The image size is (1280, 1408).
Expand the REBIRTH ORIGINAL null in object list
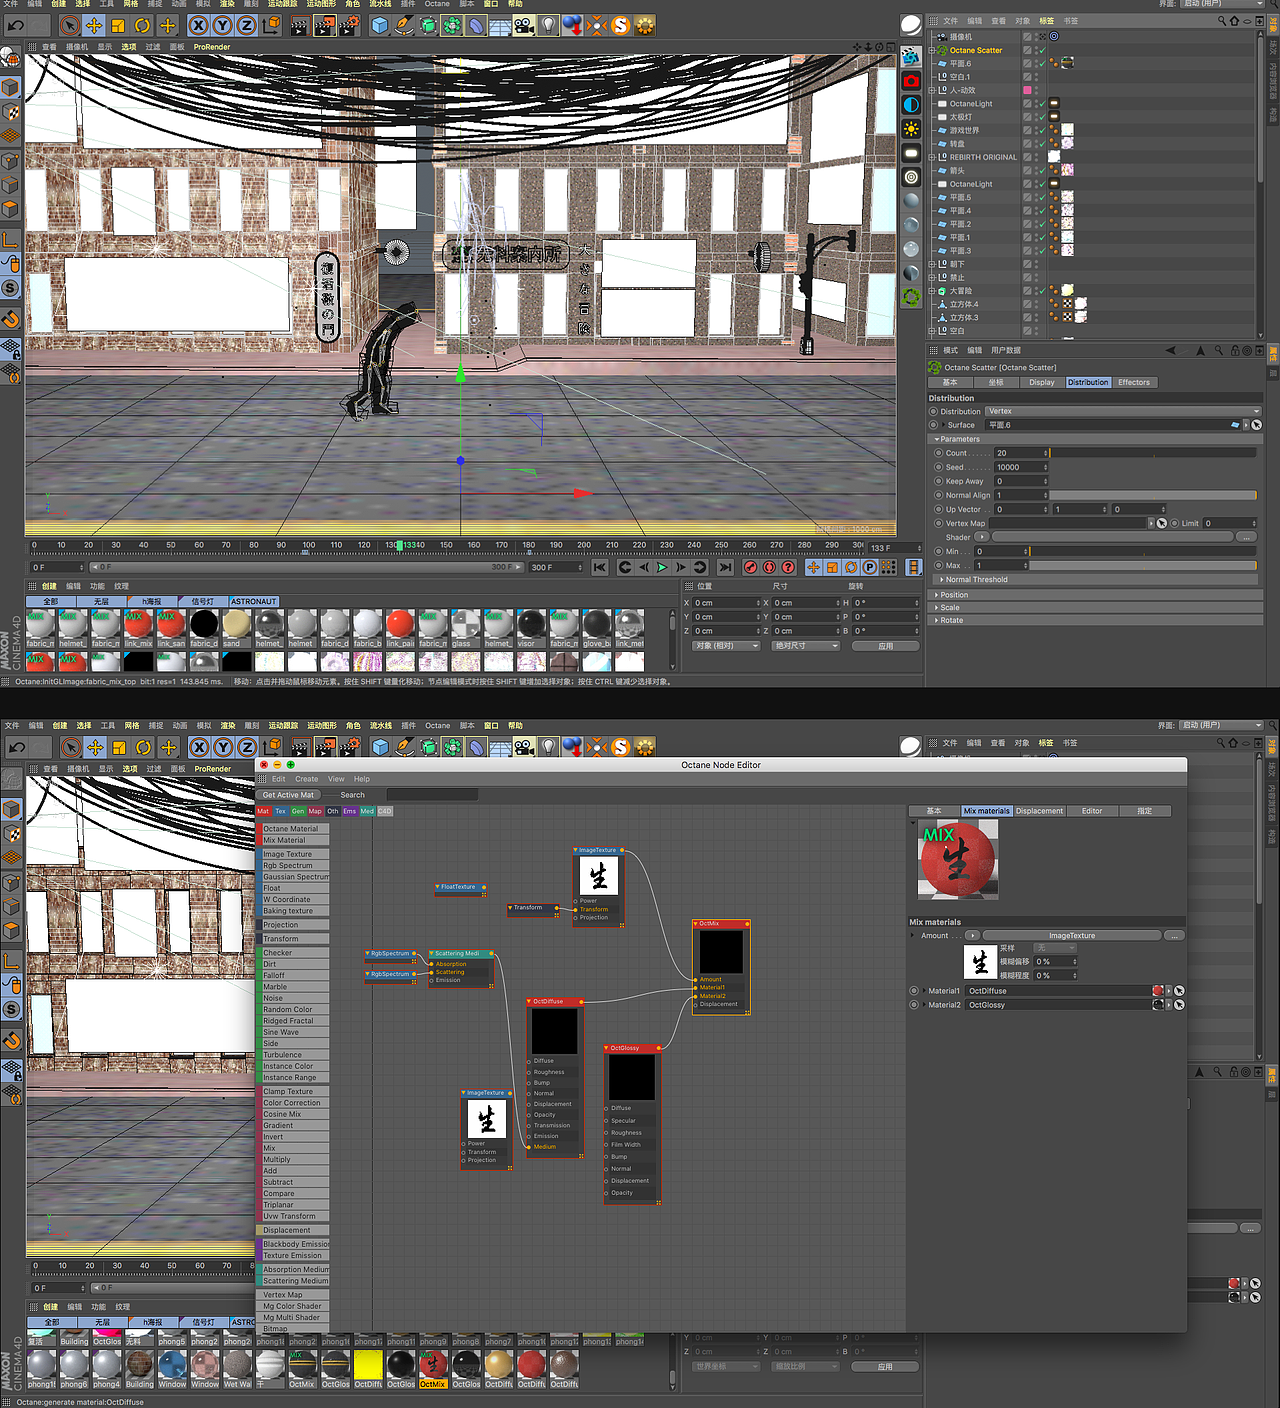(932, 157)
